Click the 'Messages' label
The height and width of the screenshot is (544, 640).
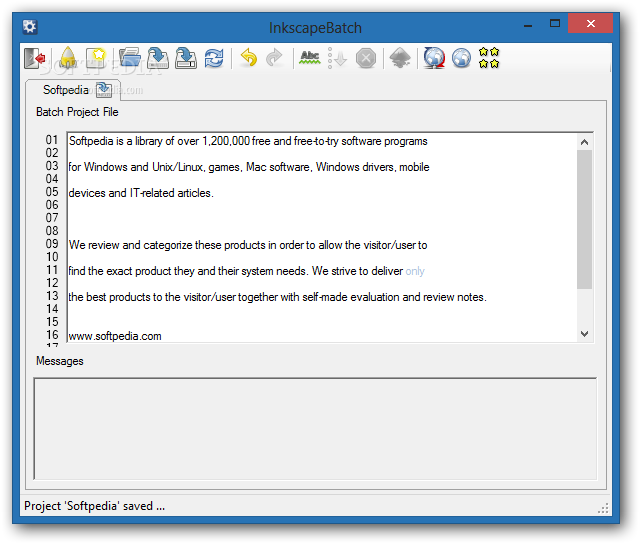[60, 361]
